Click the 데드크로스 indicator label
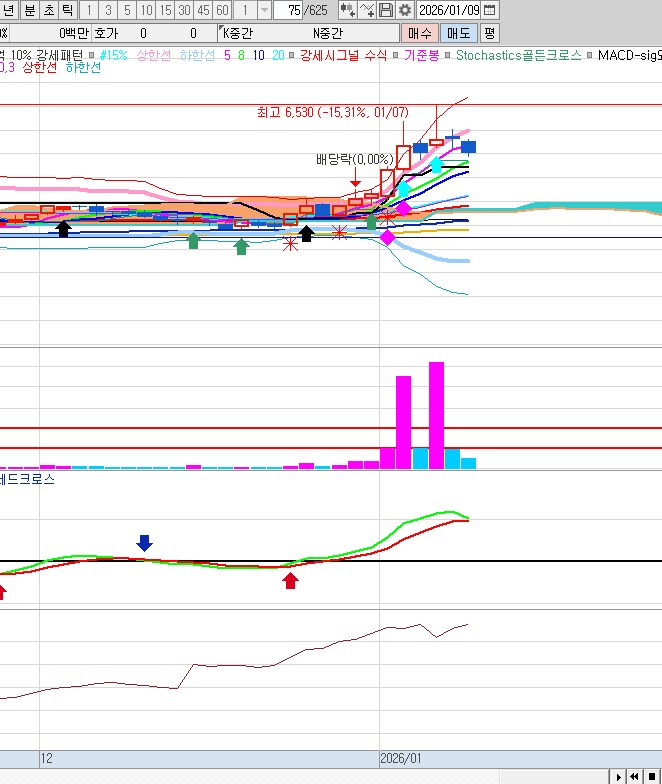Image resolution: width=662 pixels, height=784 pixels. (x=27, y=479)
